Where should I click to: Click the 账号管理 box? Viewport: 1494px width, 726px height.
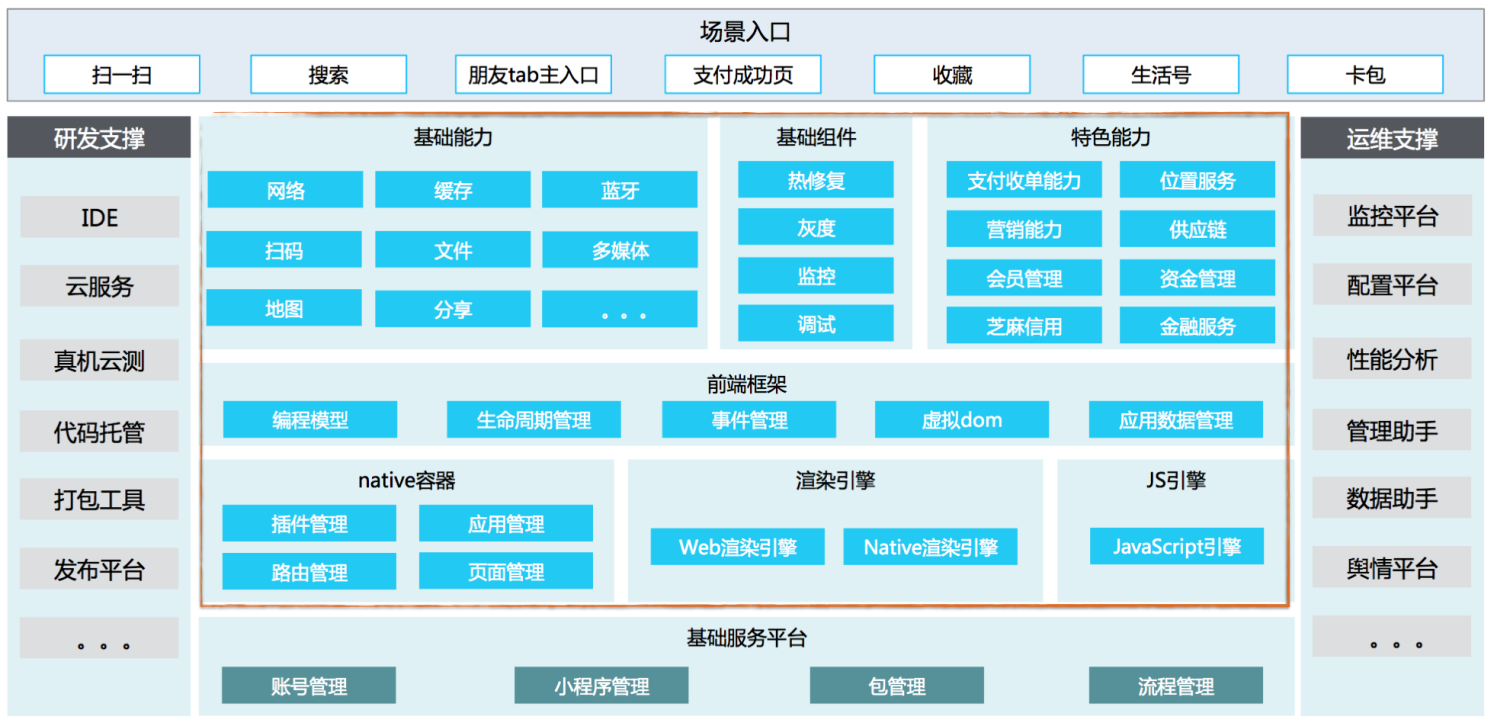(x=309, y=686)
